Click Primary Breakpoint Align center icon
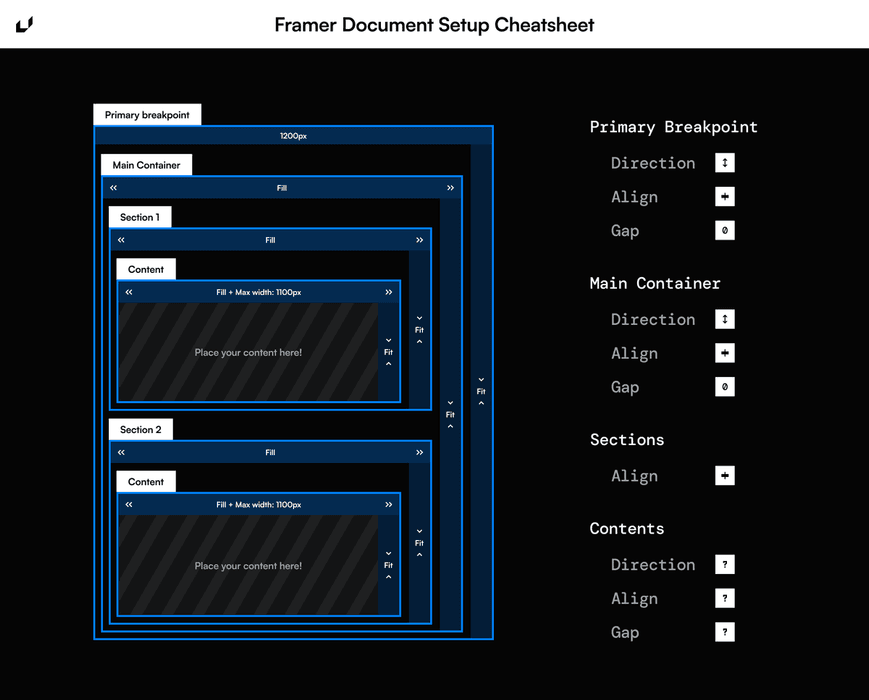This screenshot has width=869, height=700. [724, 197]
